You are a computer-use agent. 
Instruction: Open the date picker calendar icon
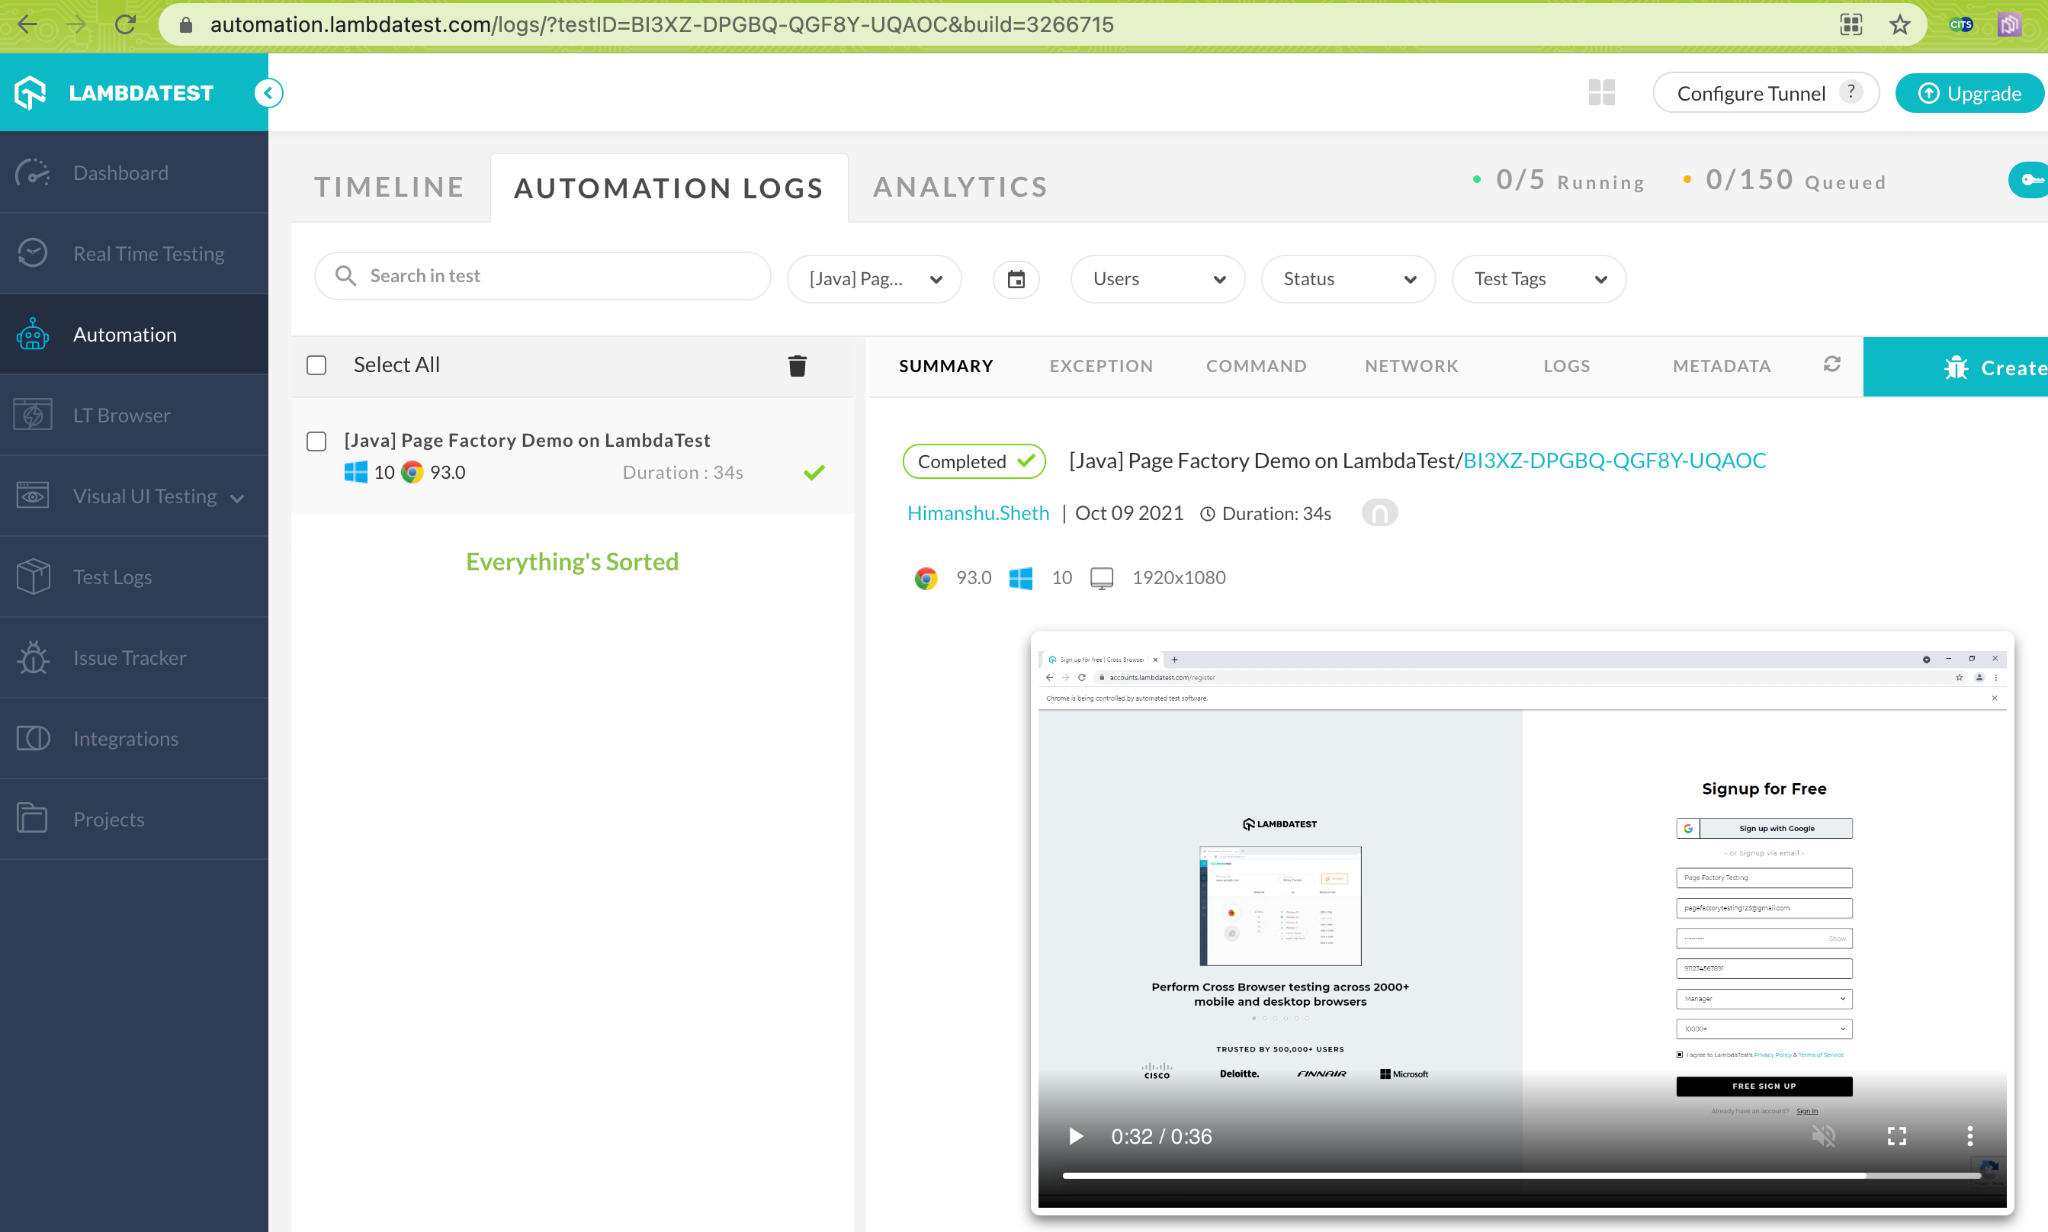click(x=1016, y=279)
